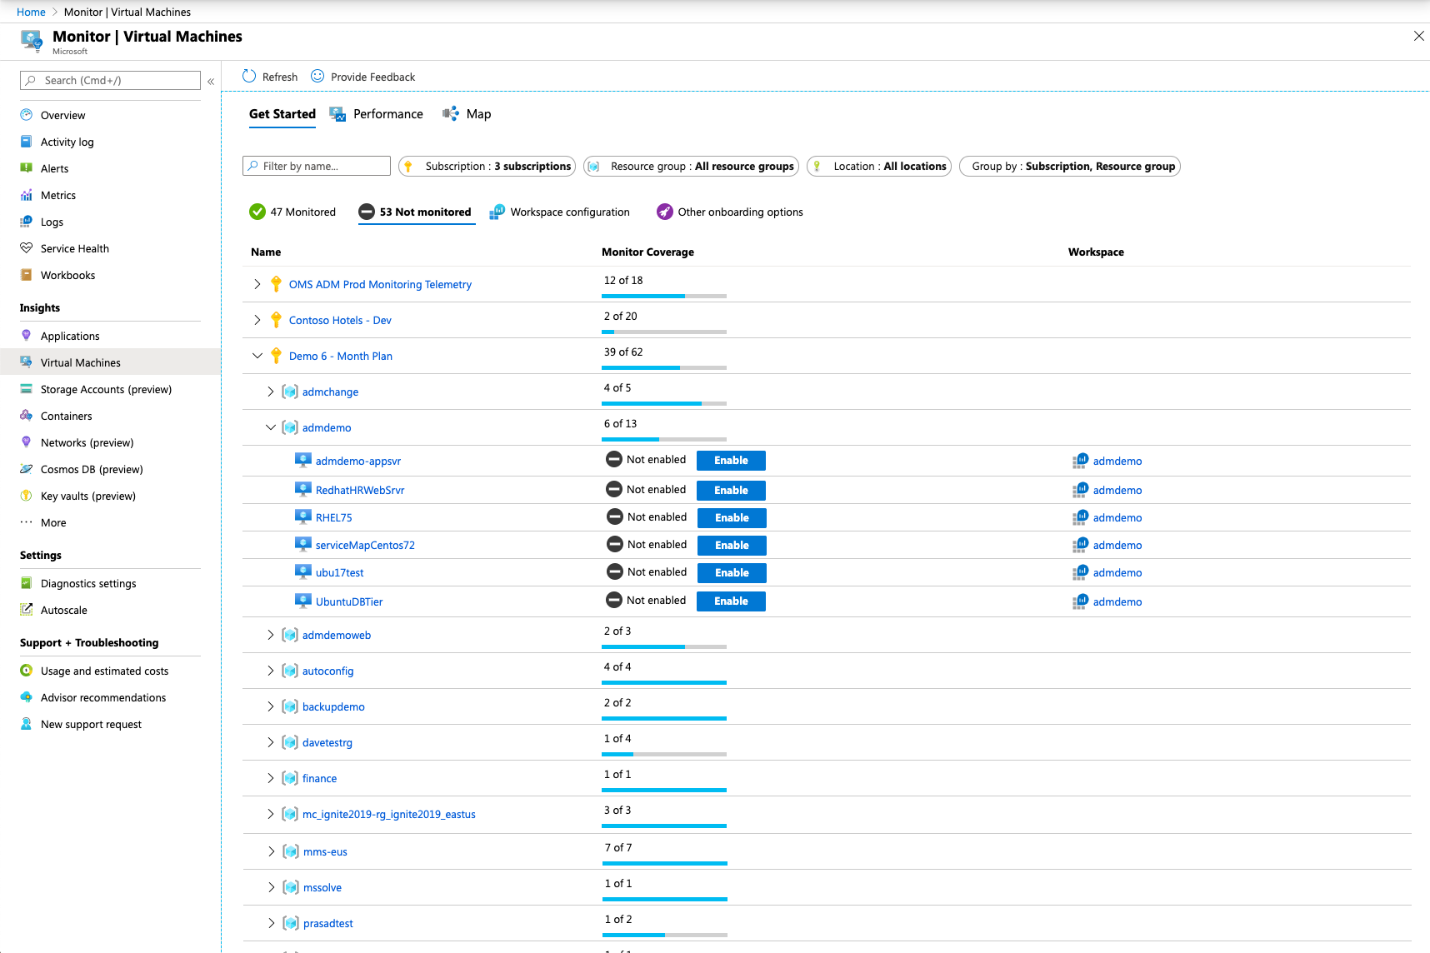This screenshot has height=953, width=1430.
Task: Expand the autoconfig resource group
Action: click(270, 671)
